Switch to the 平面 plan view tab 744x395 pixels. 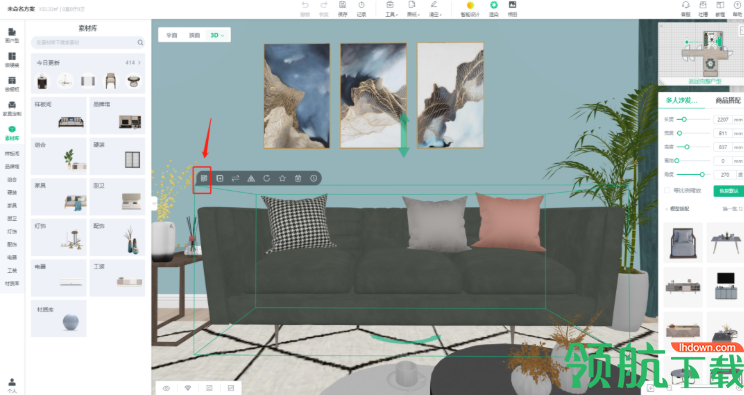[172, 35]
